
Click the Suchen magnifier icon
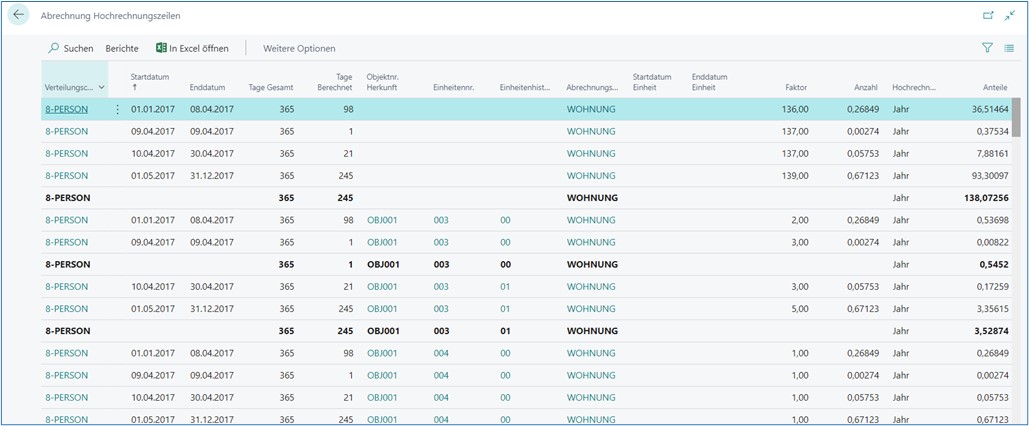54,48
